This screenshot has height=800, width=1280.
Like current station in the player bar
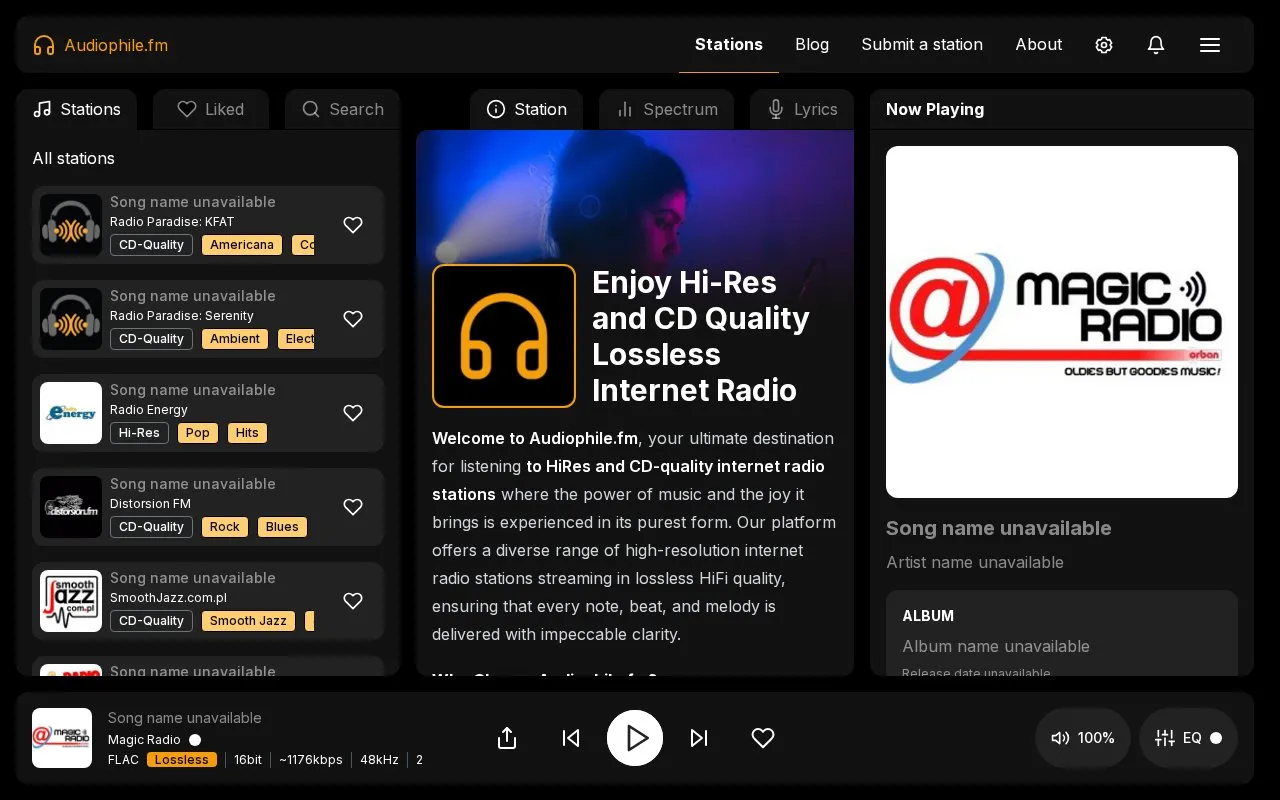763,738
